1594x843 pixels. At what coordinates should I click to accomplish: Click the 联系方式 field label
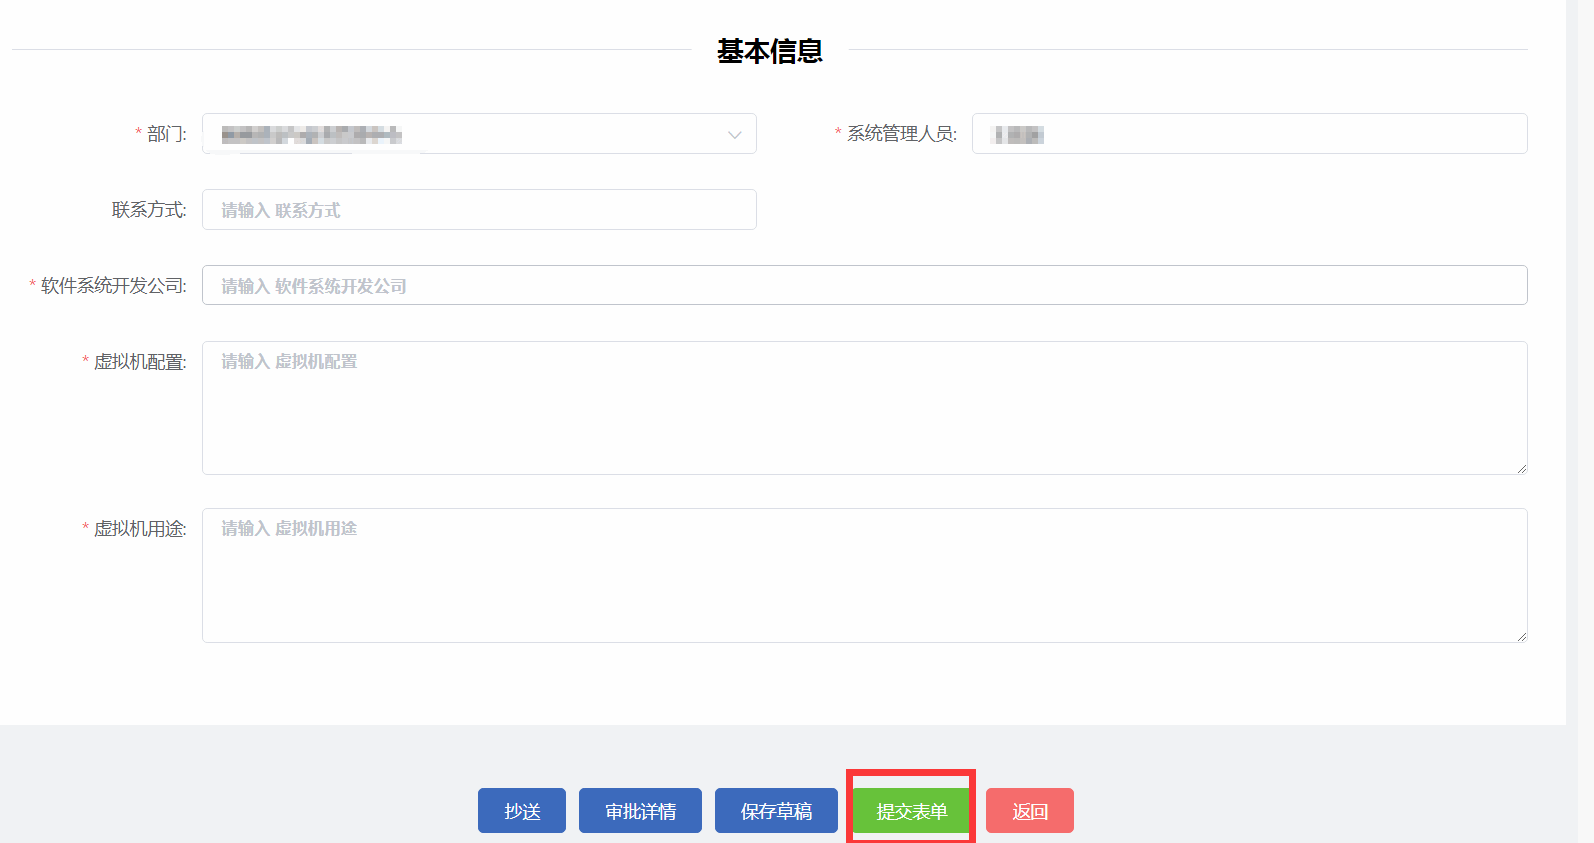pyautogui.click(x=148, y=210)
